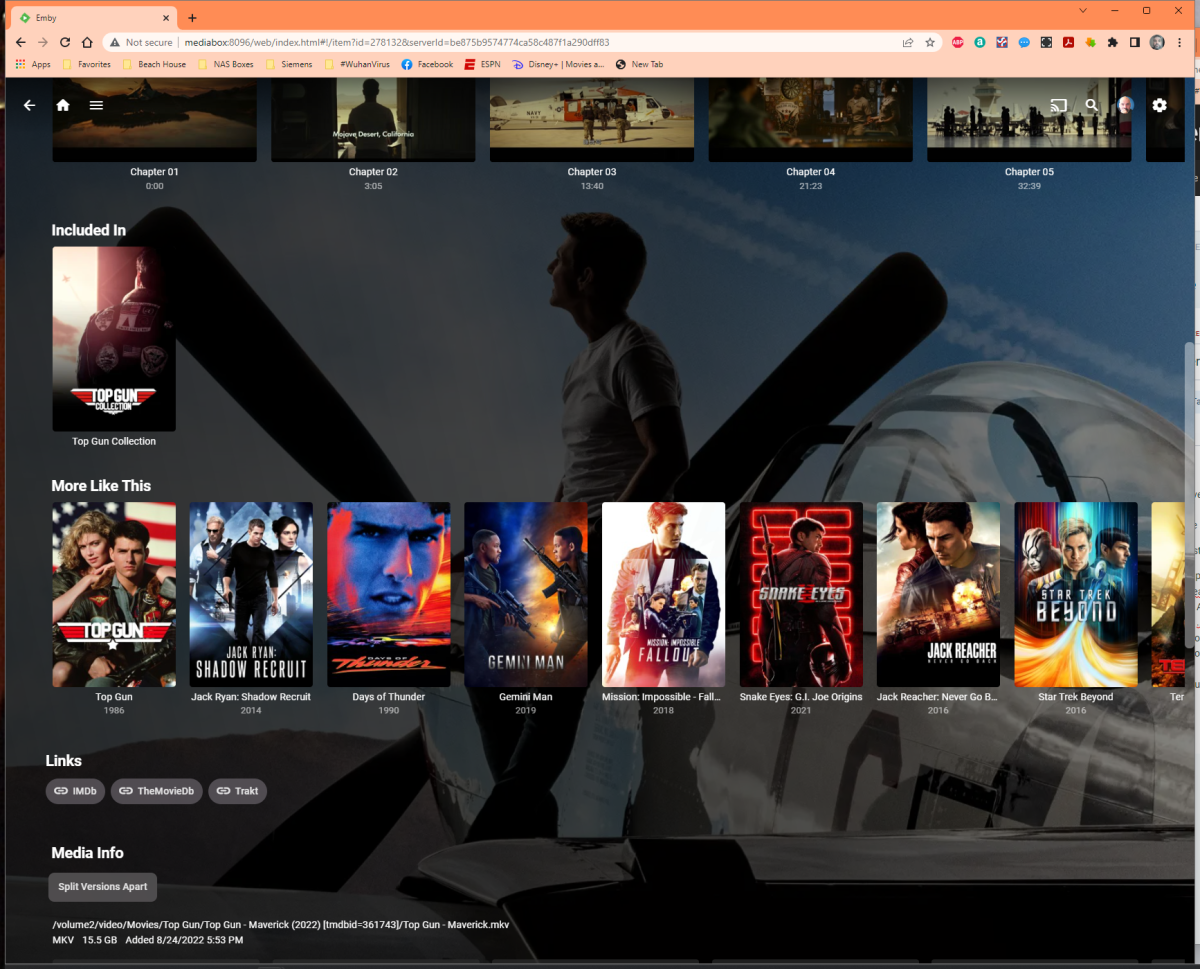1200x969 pixels.
Task: Open Star Trek Beyond poster
Action: pos(1076,594)
